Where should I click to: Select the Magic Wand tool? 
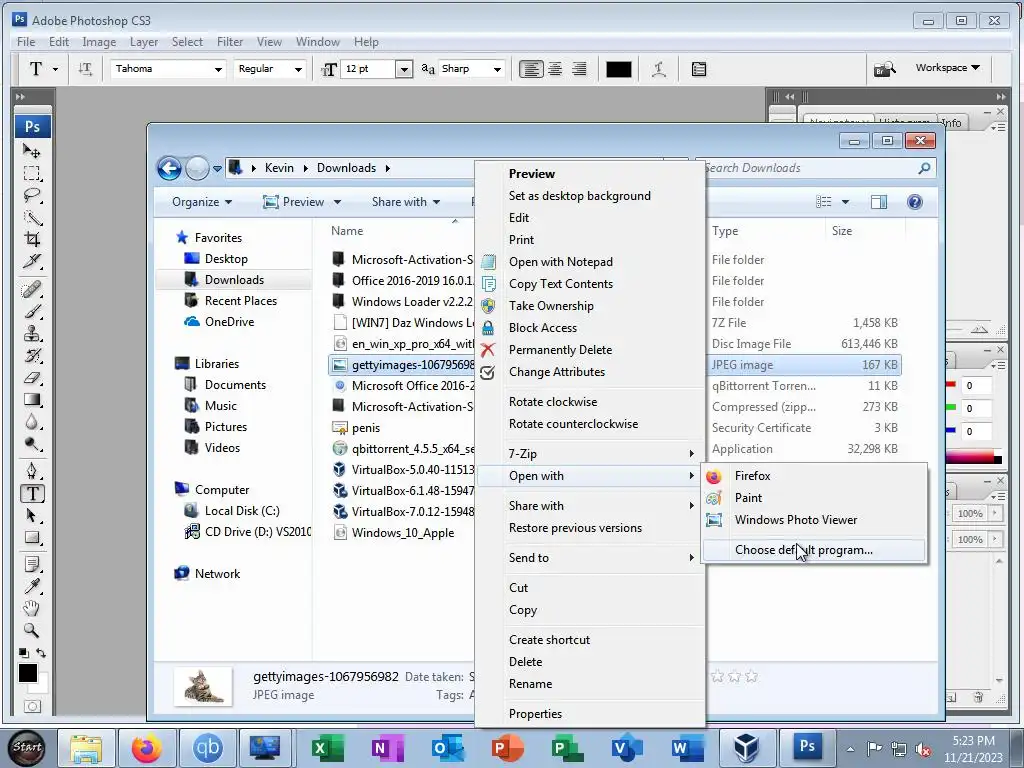pyautogui.click(x=32, y=217)
